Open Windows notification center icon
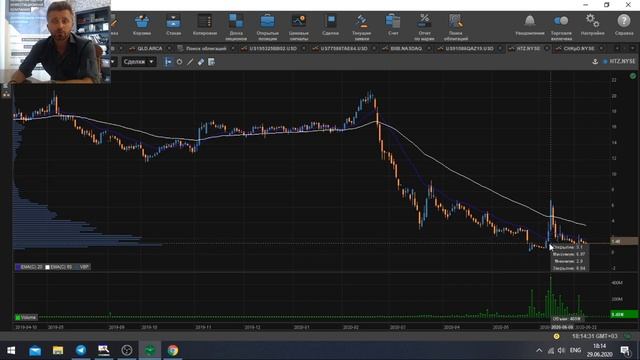 [x=625, y=350]
